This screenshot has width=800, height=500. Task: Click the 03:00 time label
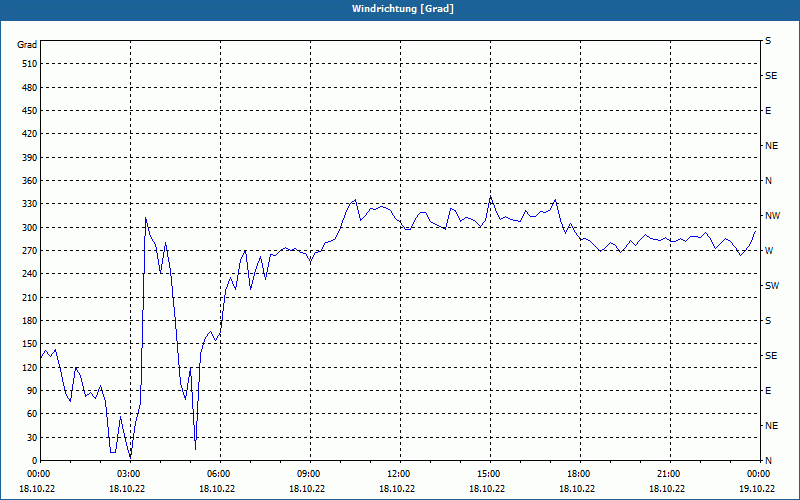click(x=128, y=474)
